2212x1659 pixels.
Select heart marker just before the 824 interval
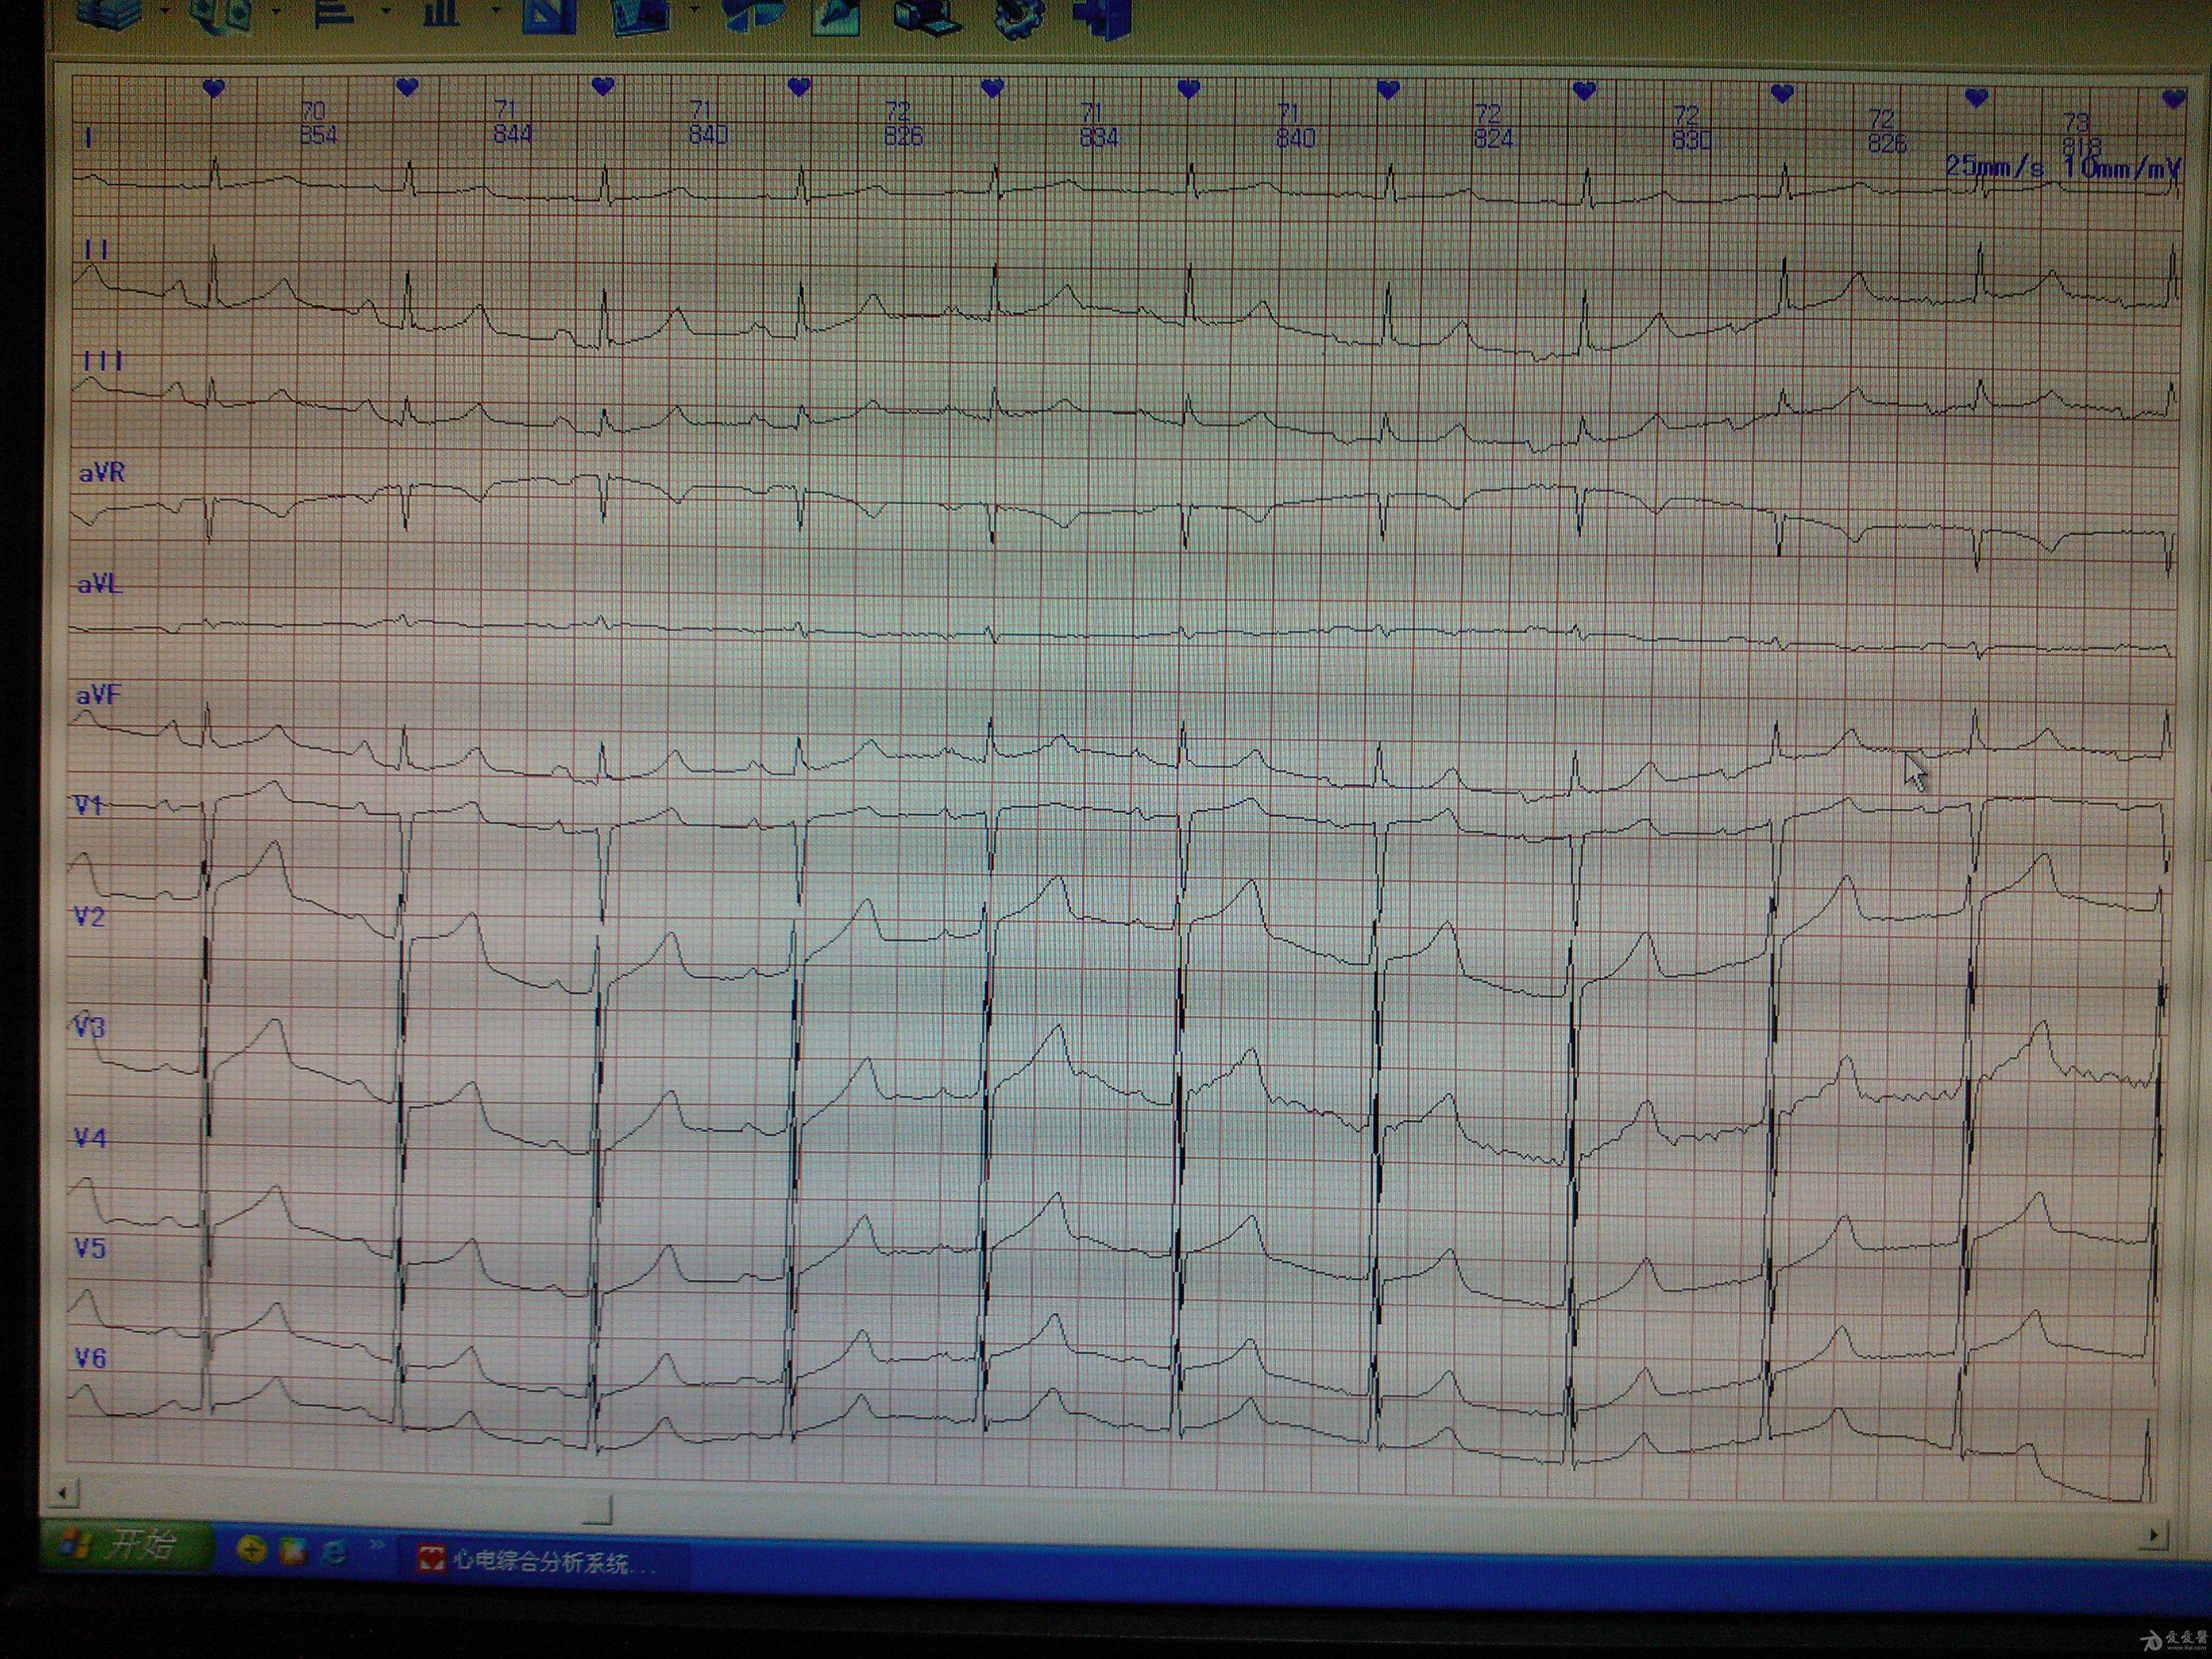point(1387,90)
